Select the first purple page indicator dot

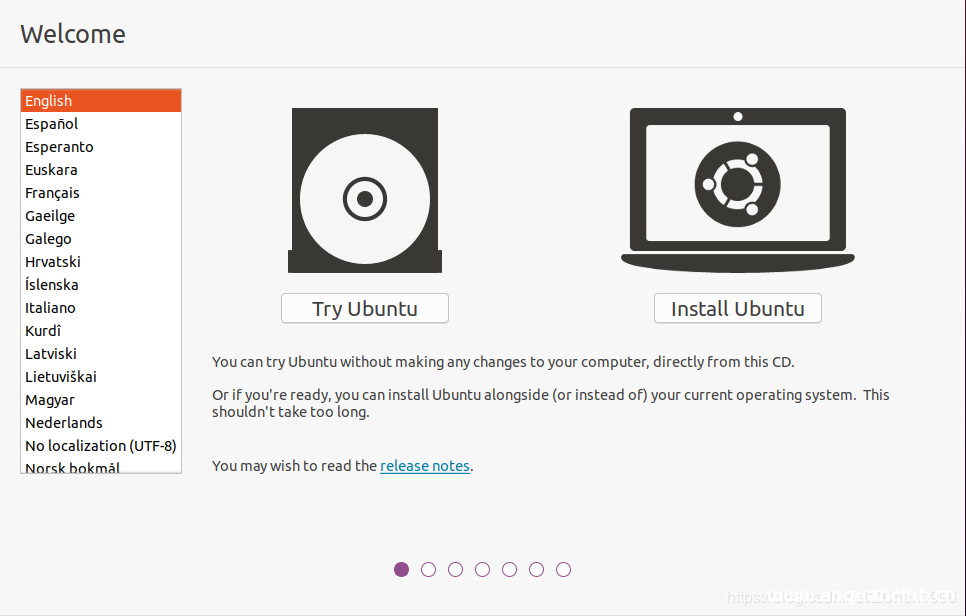(x=401, y=569)
